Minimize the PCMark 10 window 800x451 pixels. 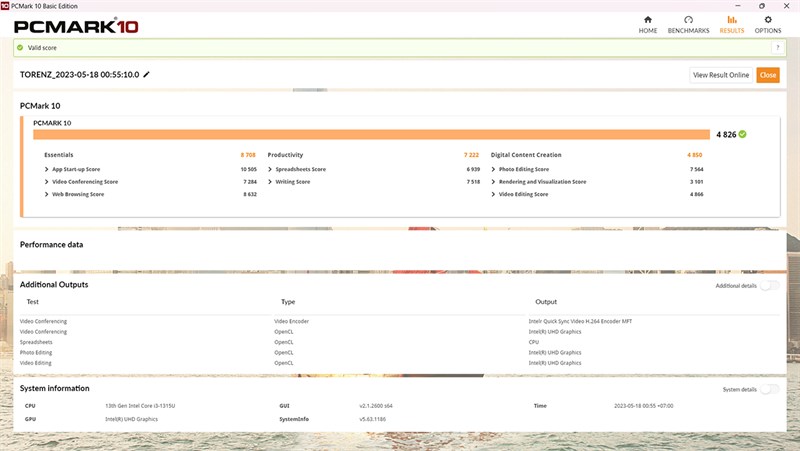(x=738, y=6)
